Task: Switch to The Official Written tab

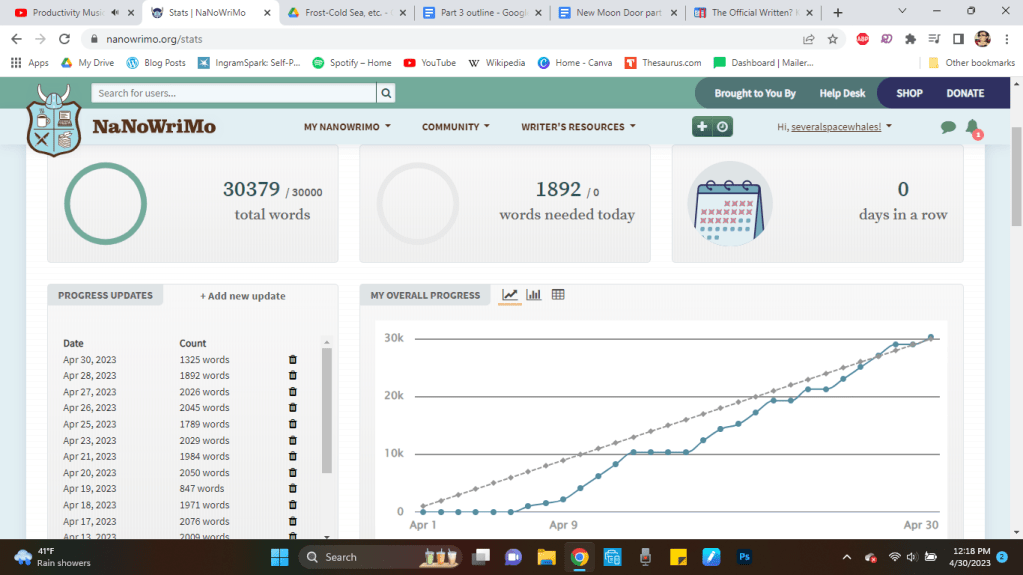Action: (x=754, y=12)
